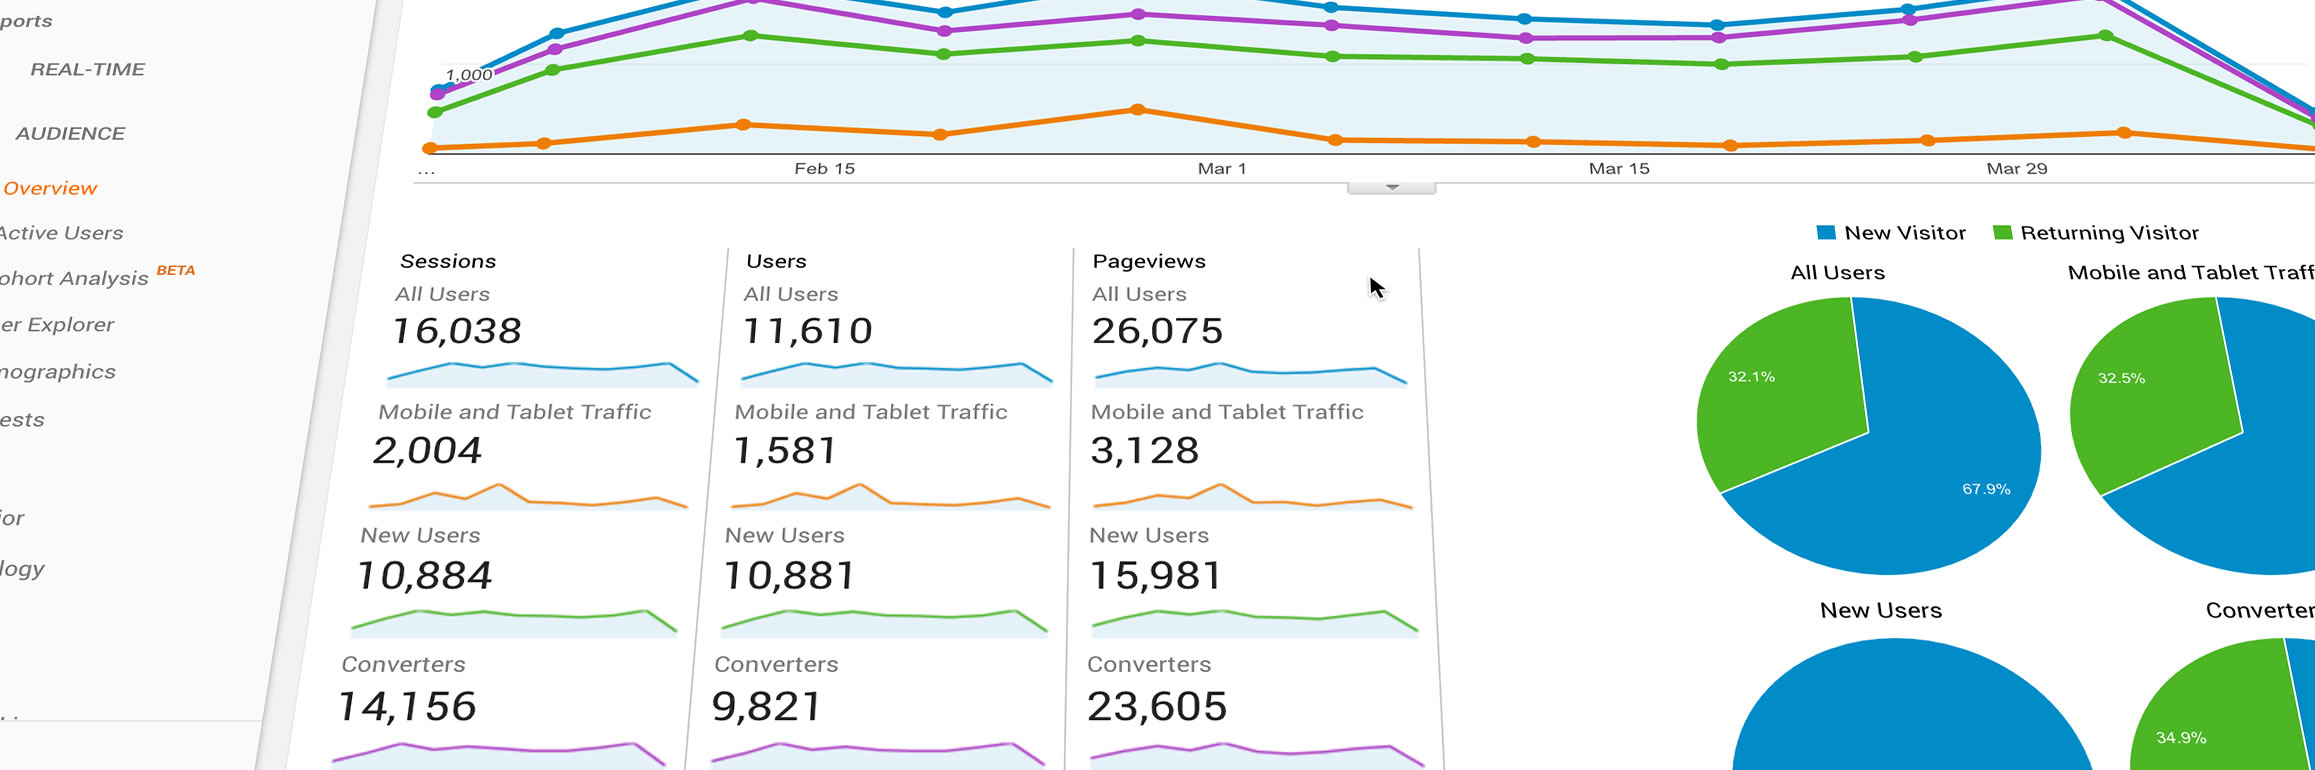Click the Mar 29 date axis label
Screen dimensions: 2315x770
point(2016,169)
